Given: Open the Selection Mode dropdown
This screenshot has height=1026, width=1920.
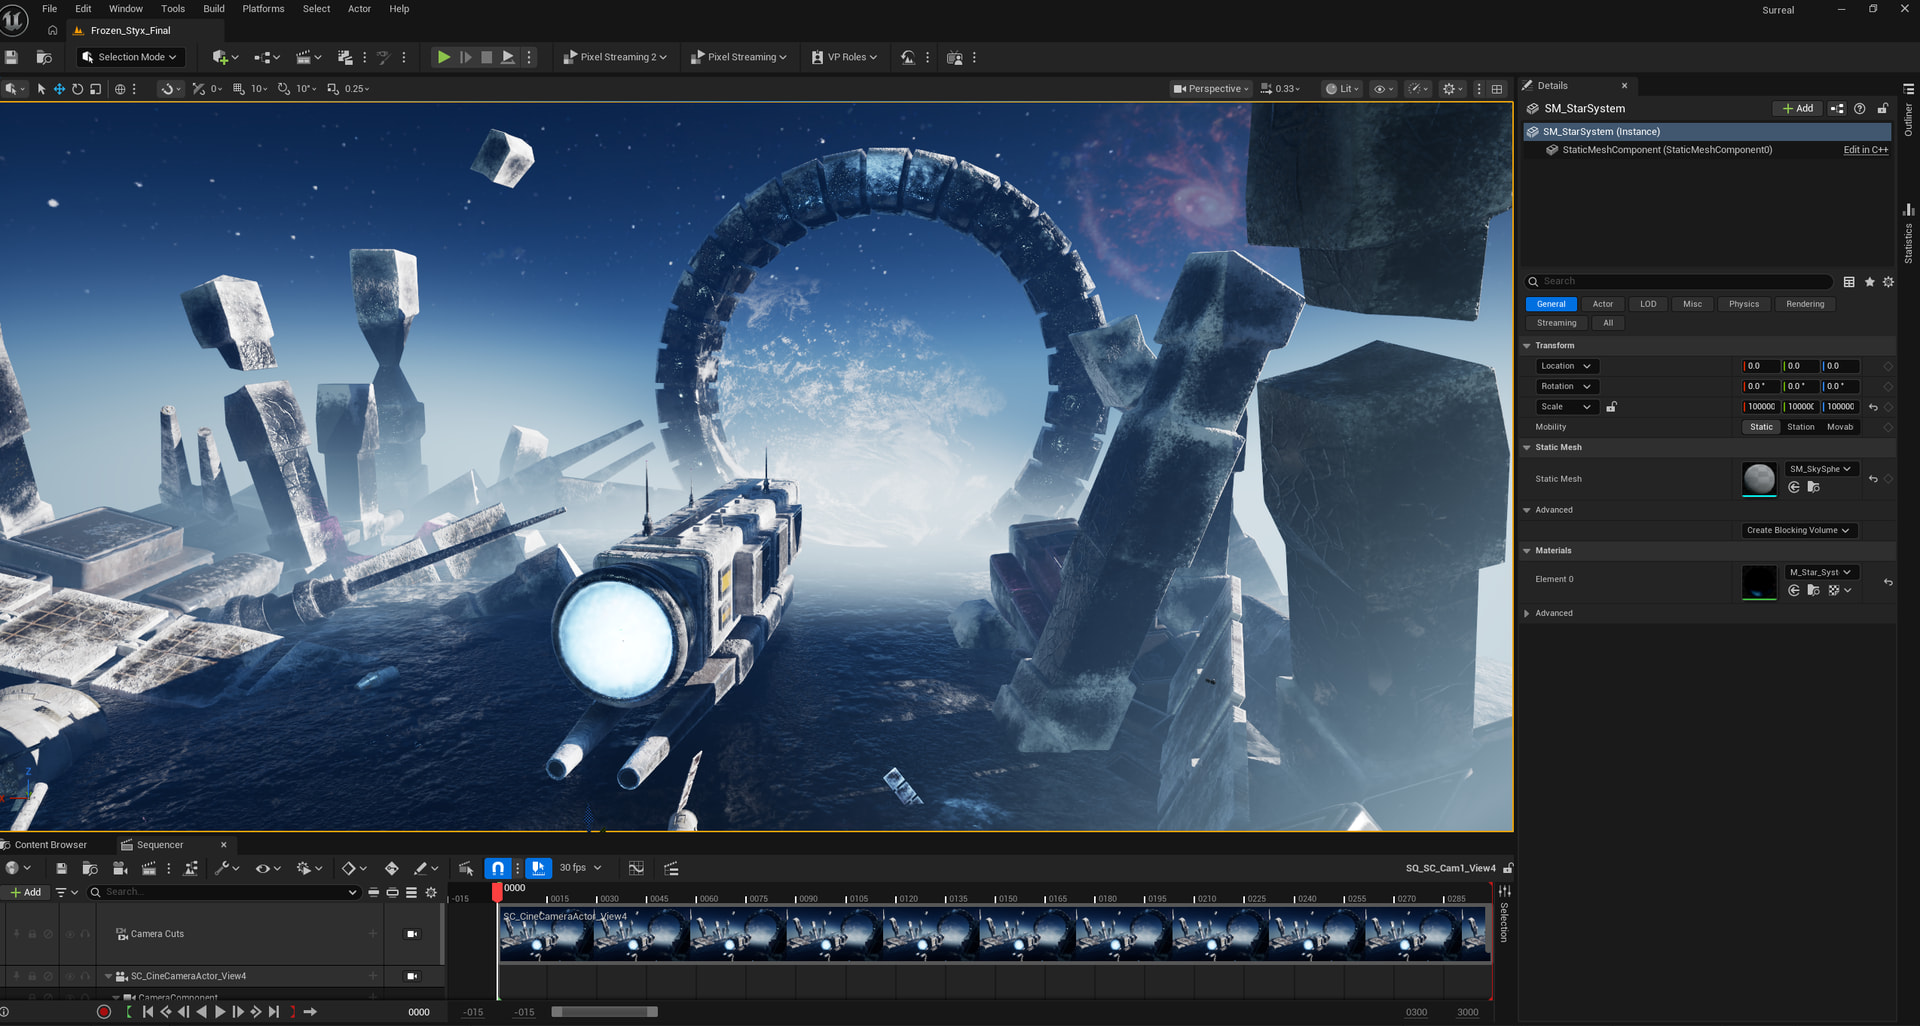Looking at the screenshot, I should pos(130,57).
